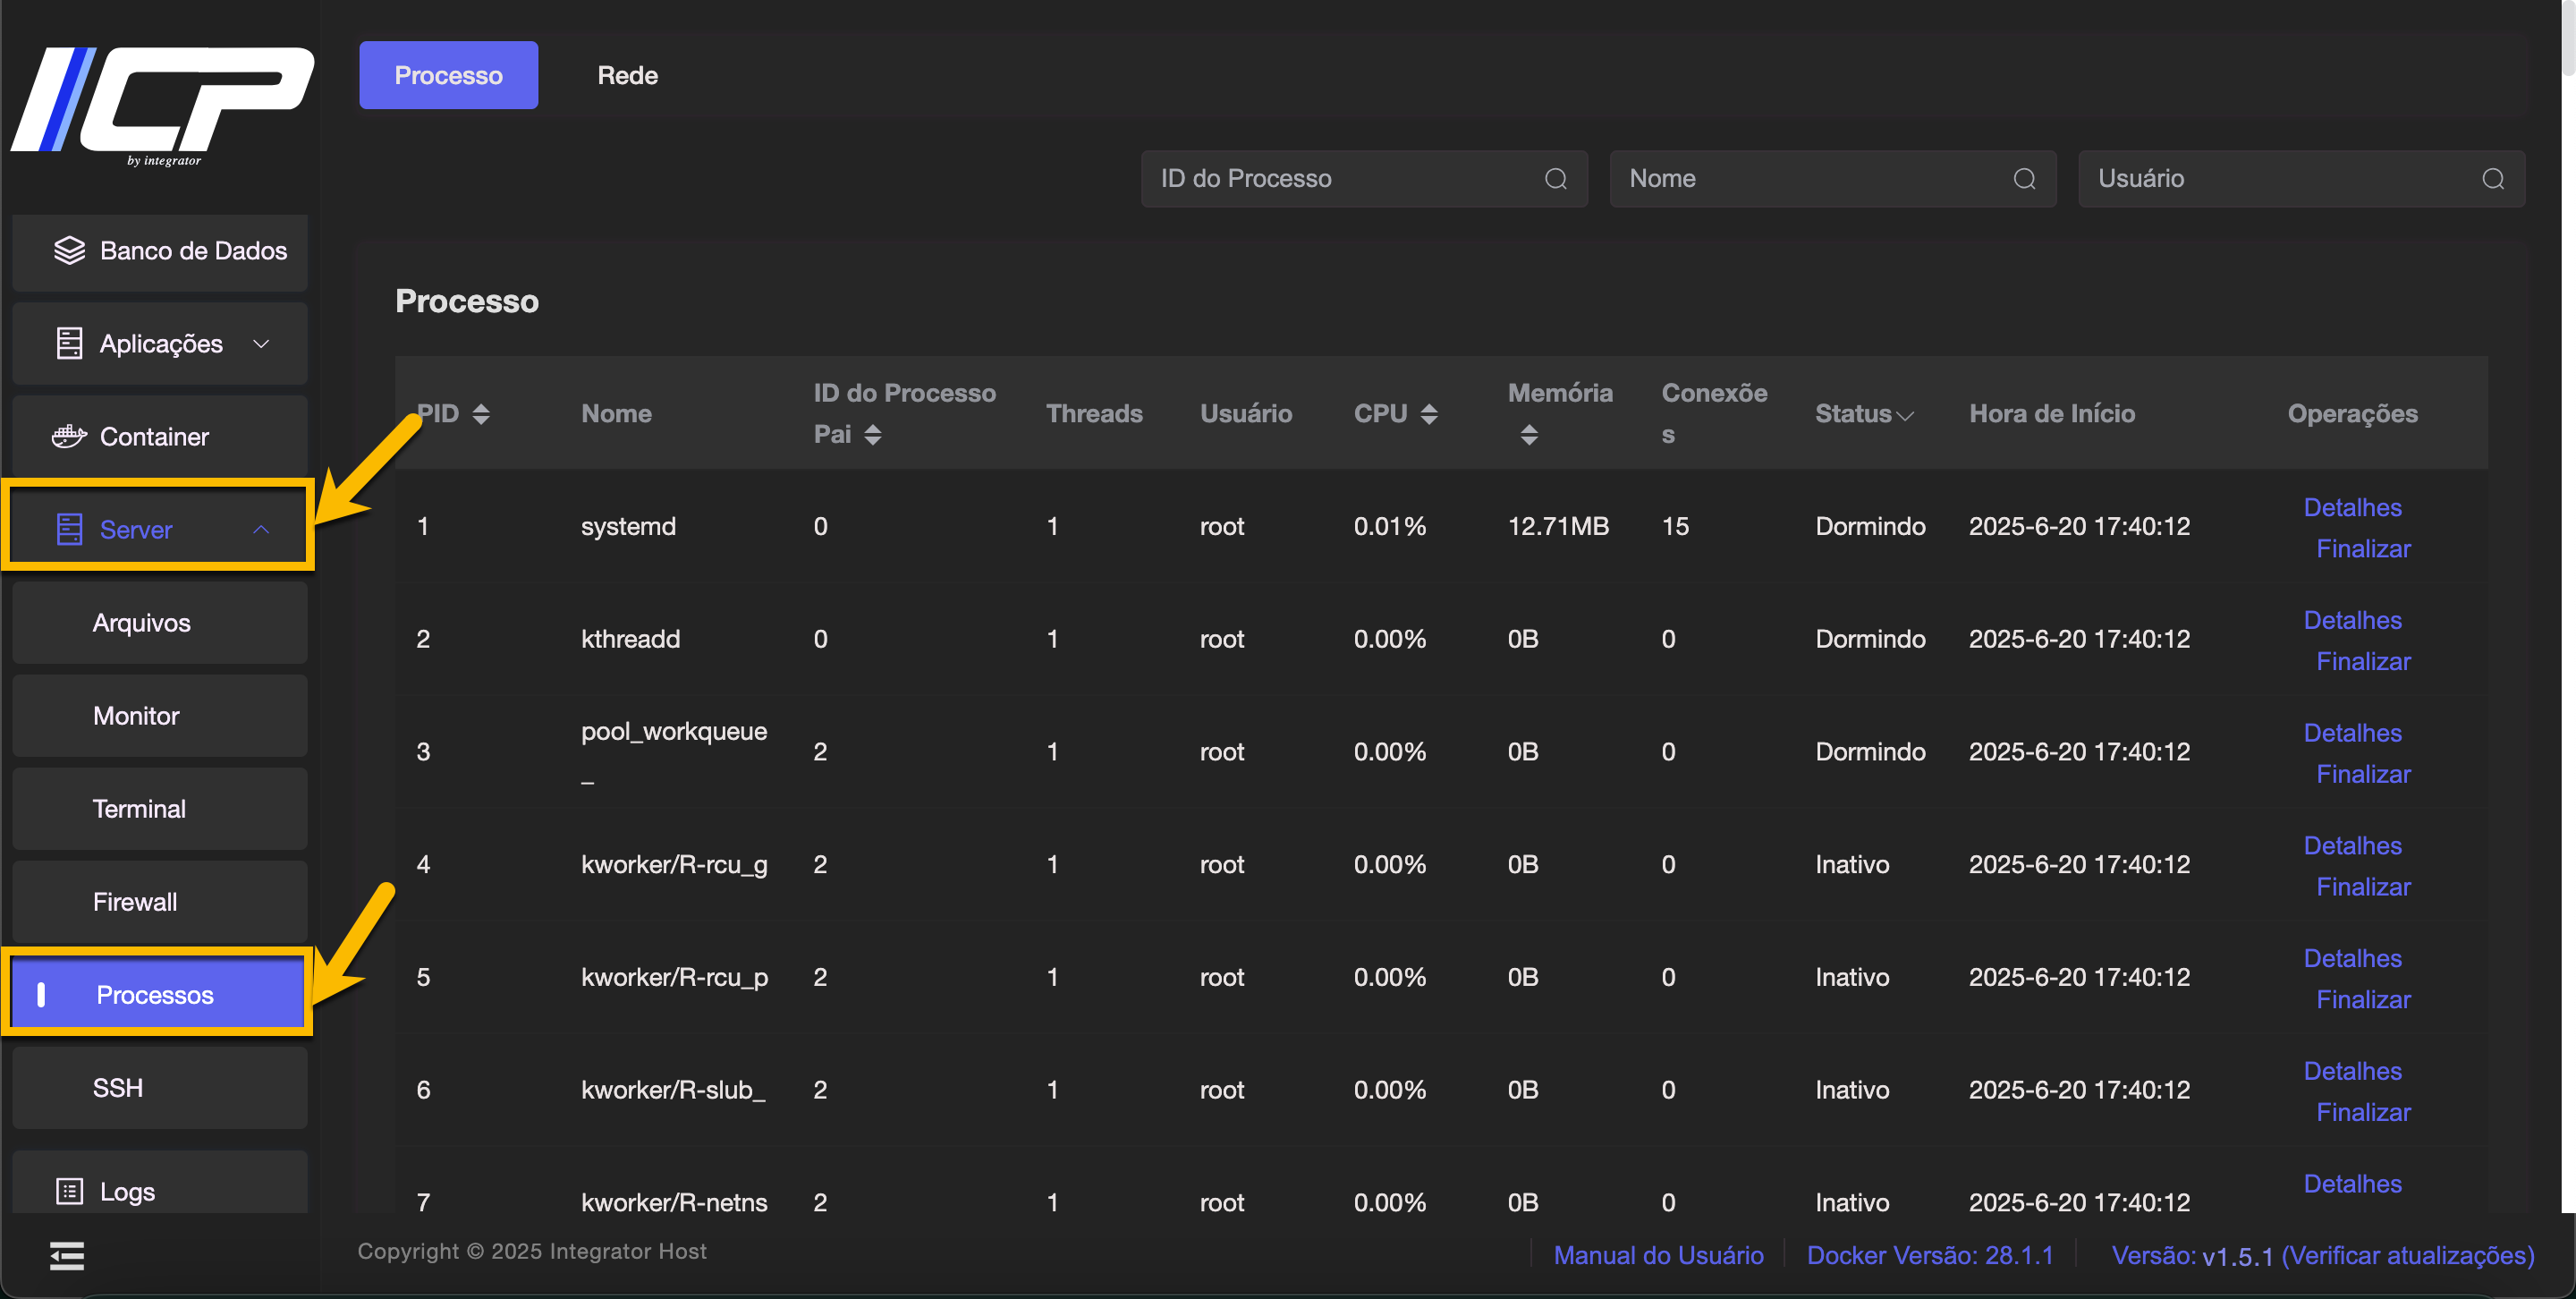
Task: Sort the table by PID column arrows
Action: [481, 414]
